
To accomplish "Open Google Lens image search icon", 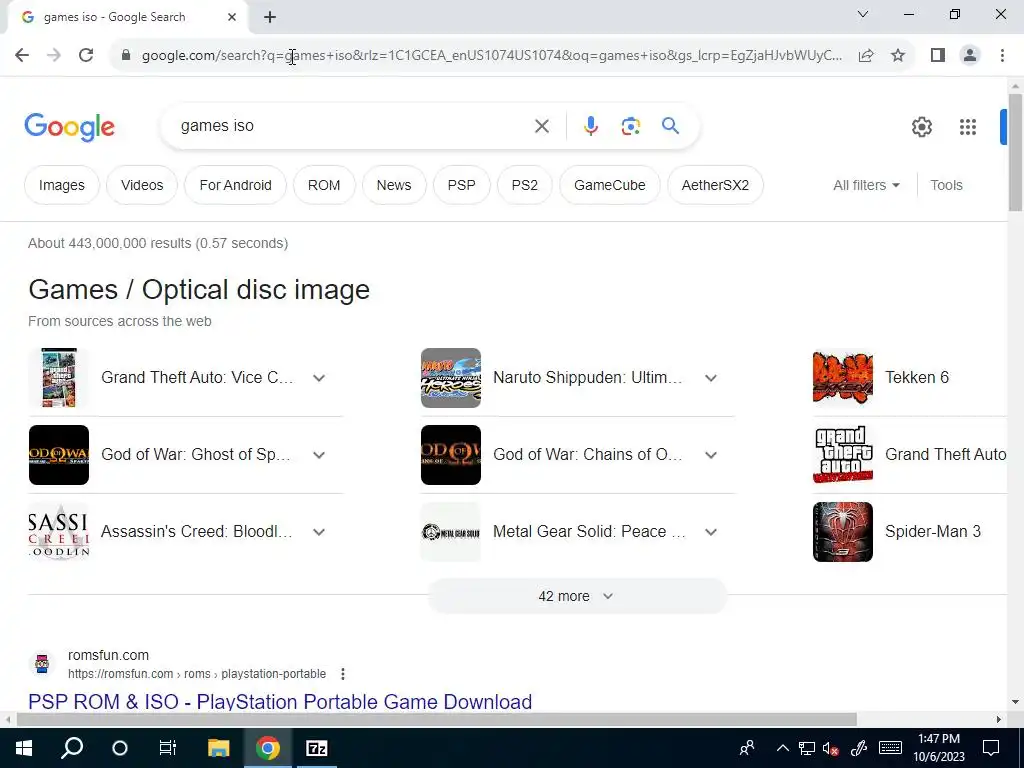I will click(631, 126).
